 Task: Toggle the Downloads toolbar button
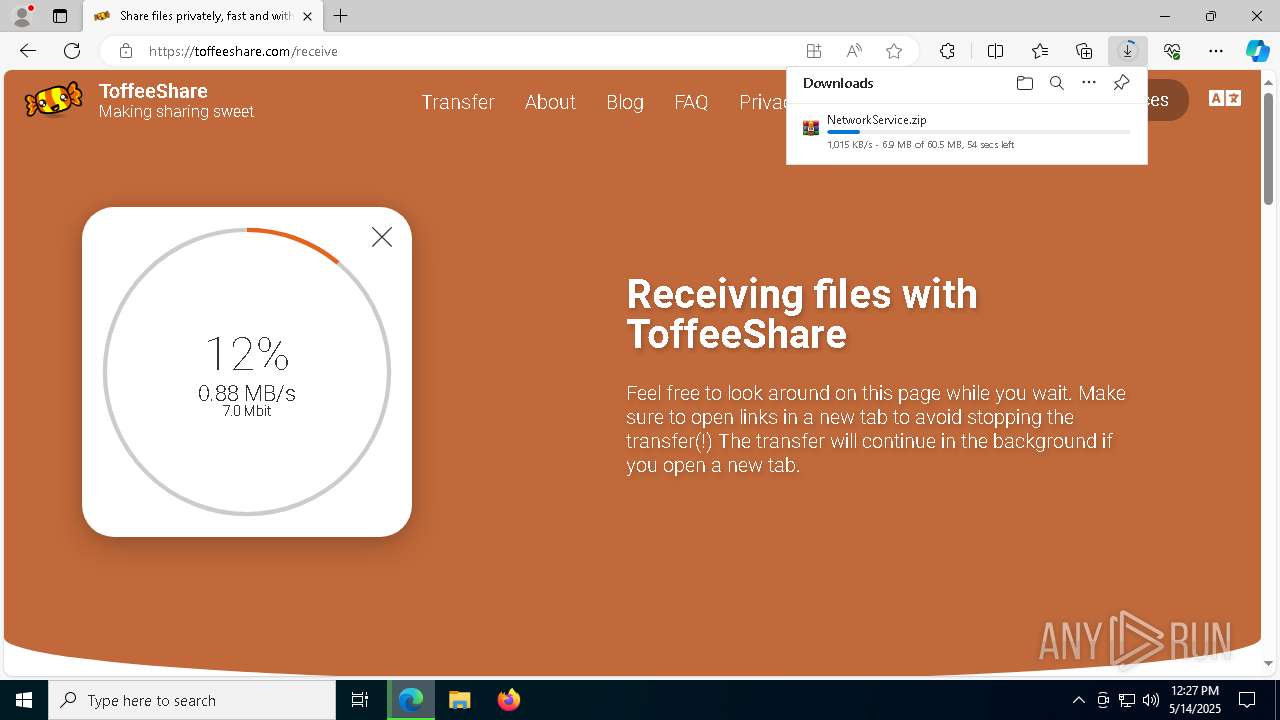pyautogui.click(x=1128, y=51)
